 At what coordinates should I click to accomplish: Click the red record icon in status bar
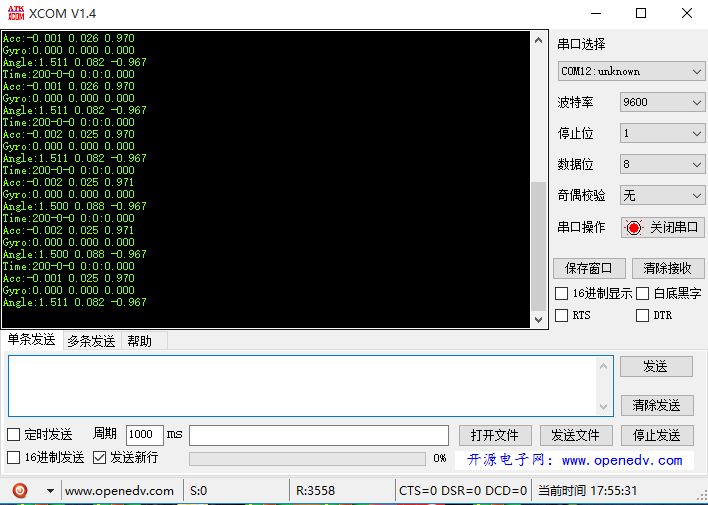tap(20, 490)
